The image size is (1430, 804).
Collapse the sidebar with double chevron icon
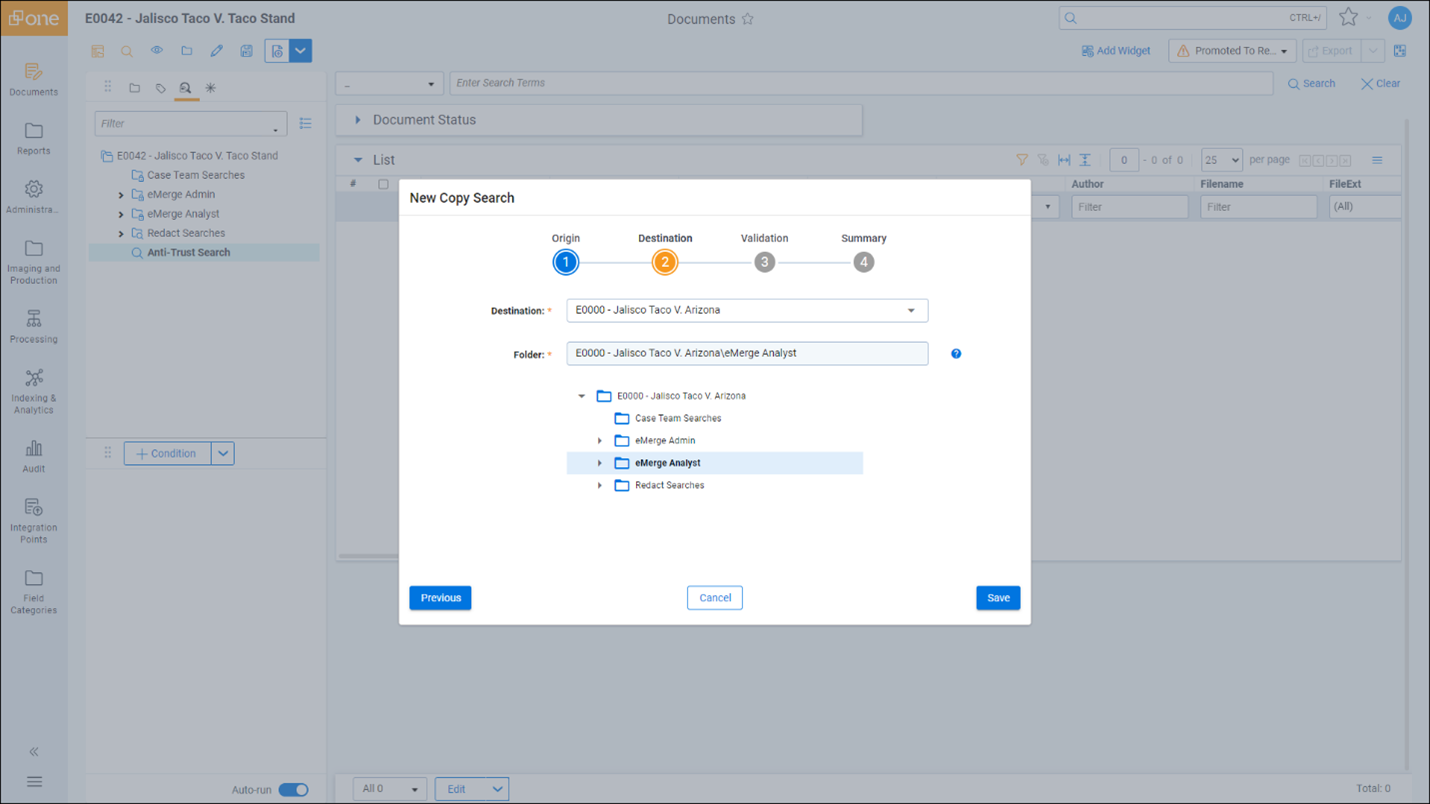point(34,752)
